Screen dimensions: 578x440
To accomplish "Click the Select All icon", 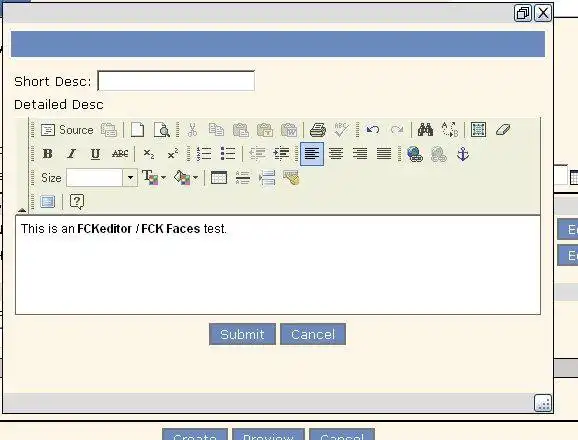I will coord(478,130).
